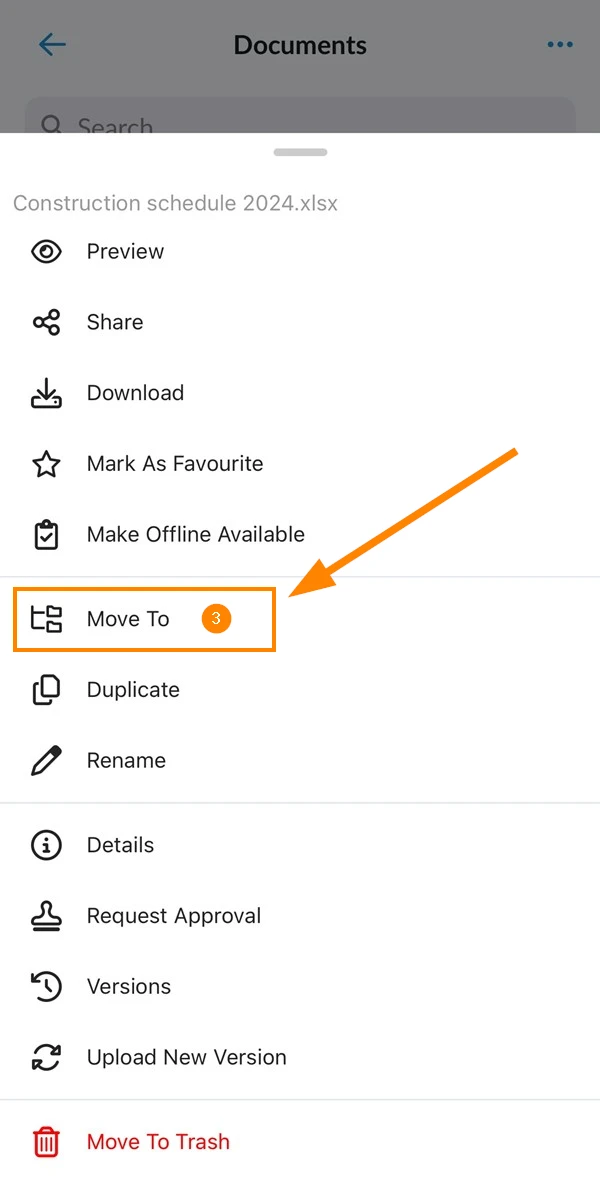Tap the Move To folder-tree icon

pos(46,618)
